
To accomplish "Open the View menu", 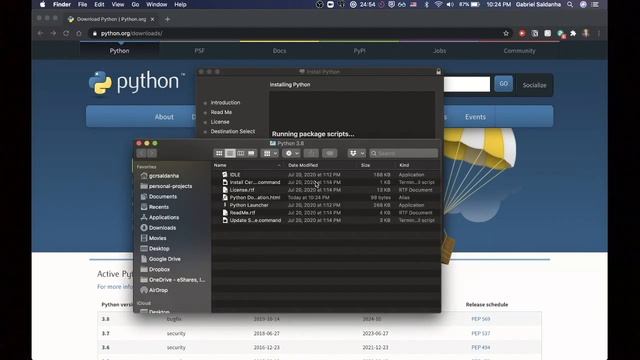I will (x=118, y=4).
